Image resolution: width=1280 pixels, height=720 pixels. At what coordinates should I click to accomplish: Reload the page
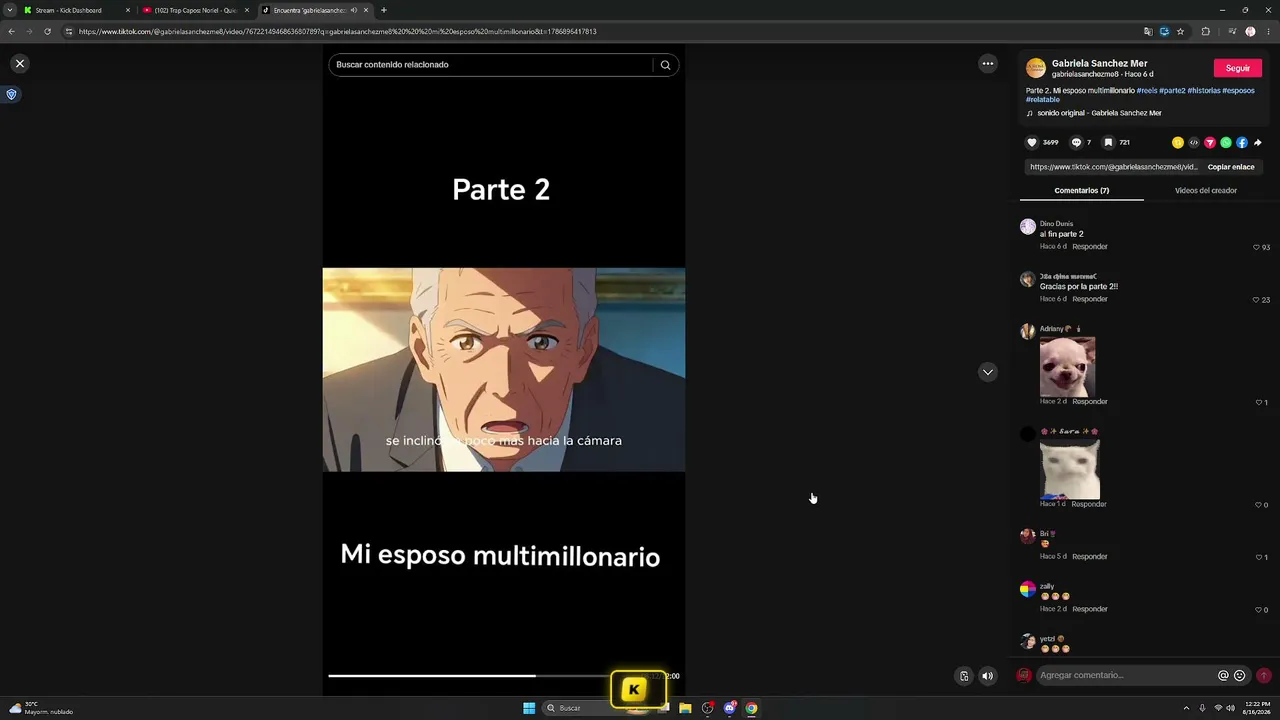pyautogui.click(x=47, y=32)
